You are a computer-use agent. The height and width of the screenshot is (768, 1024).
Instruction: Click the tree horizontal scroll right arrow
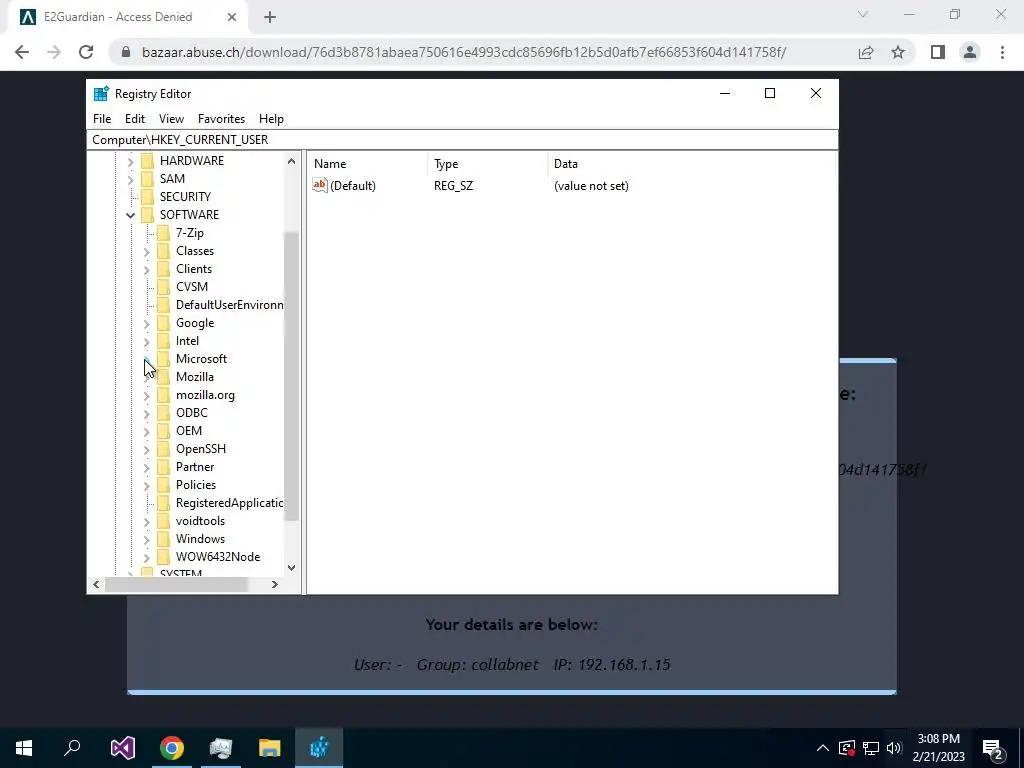275,584
